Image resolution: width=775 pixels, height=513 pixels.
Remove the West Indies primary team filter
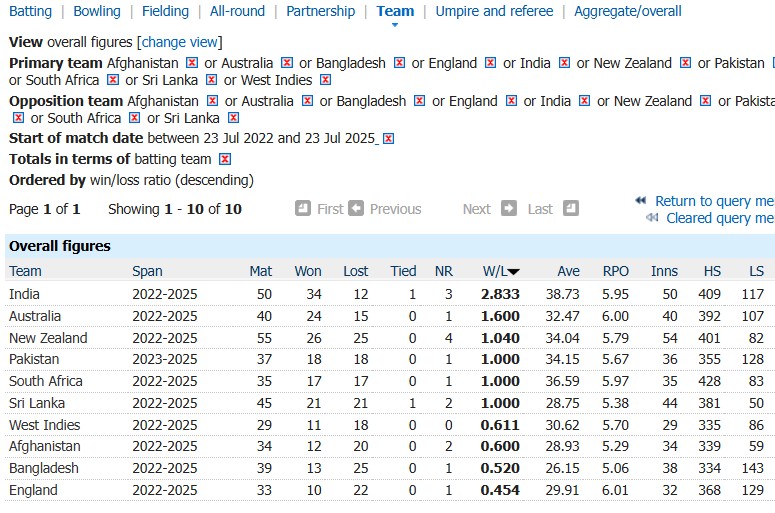click(x=325, y=80)
